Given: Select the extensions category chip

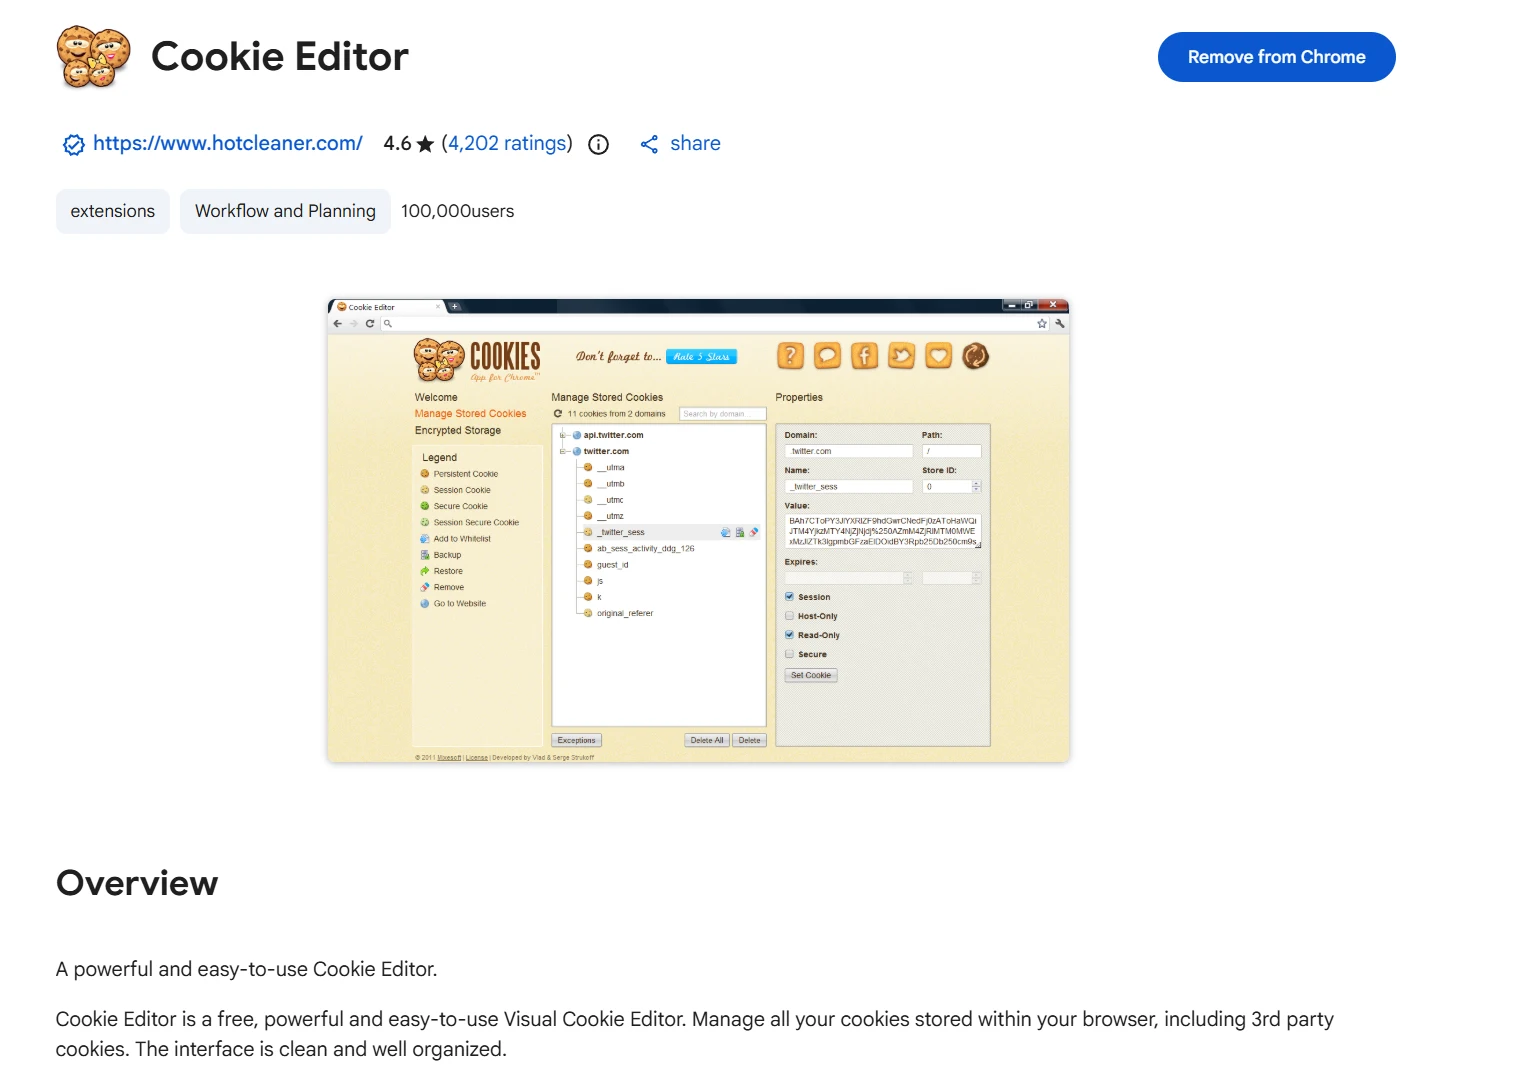Looking at the screenshot, I should point(113,211).
